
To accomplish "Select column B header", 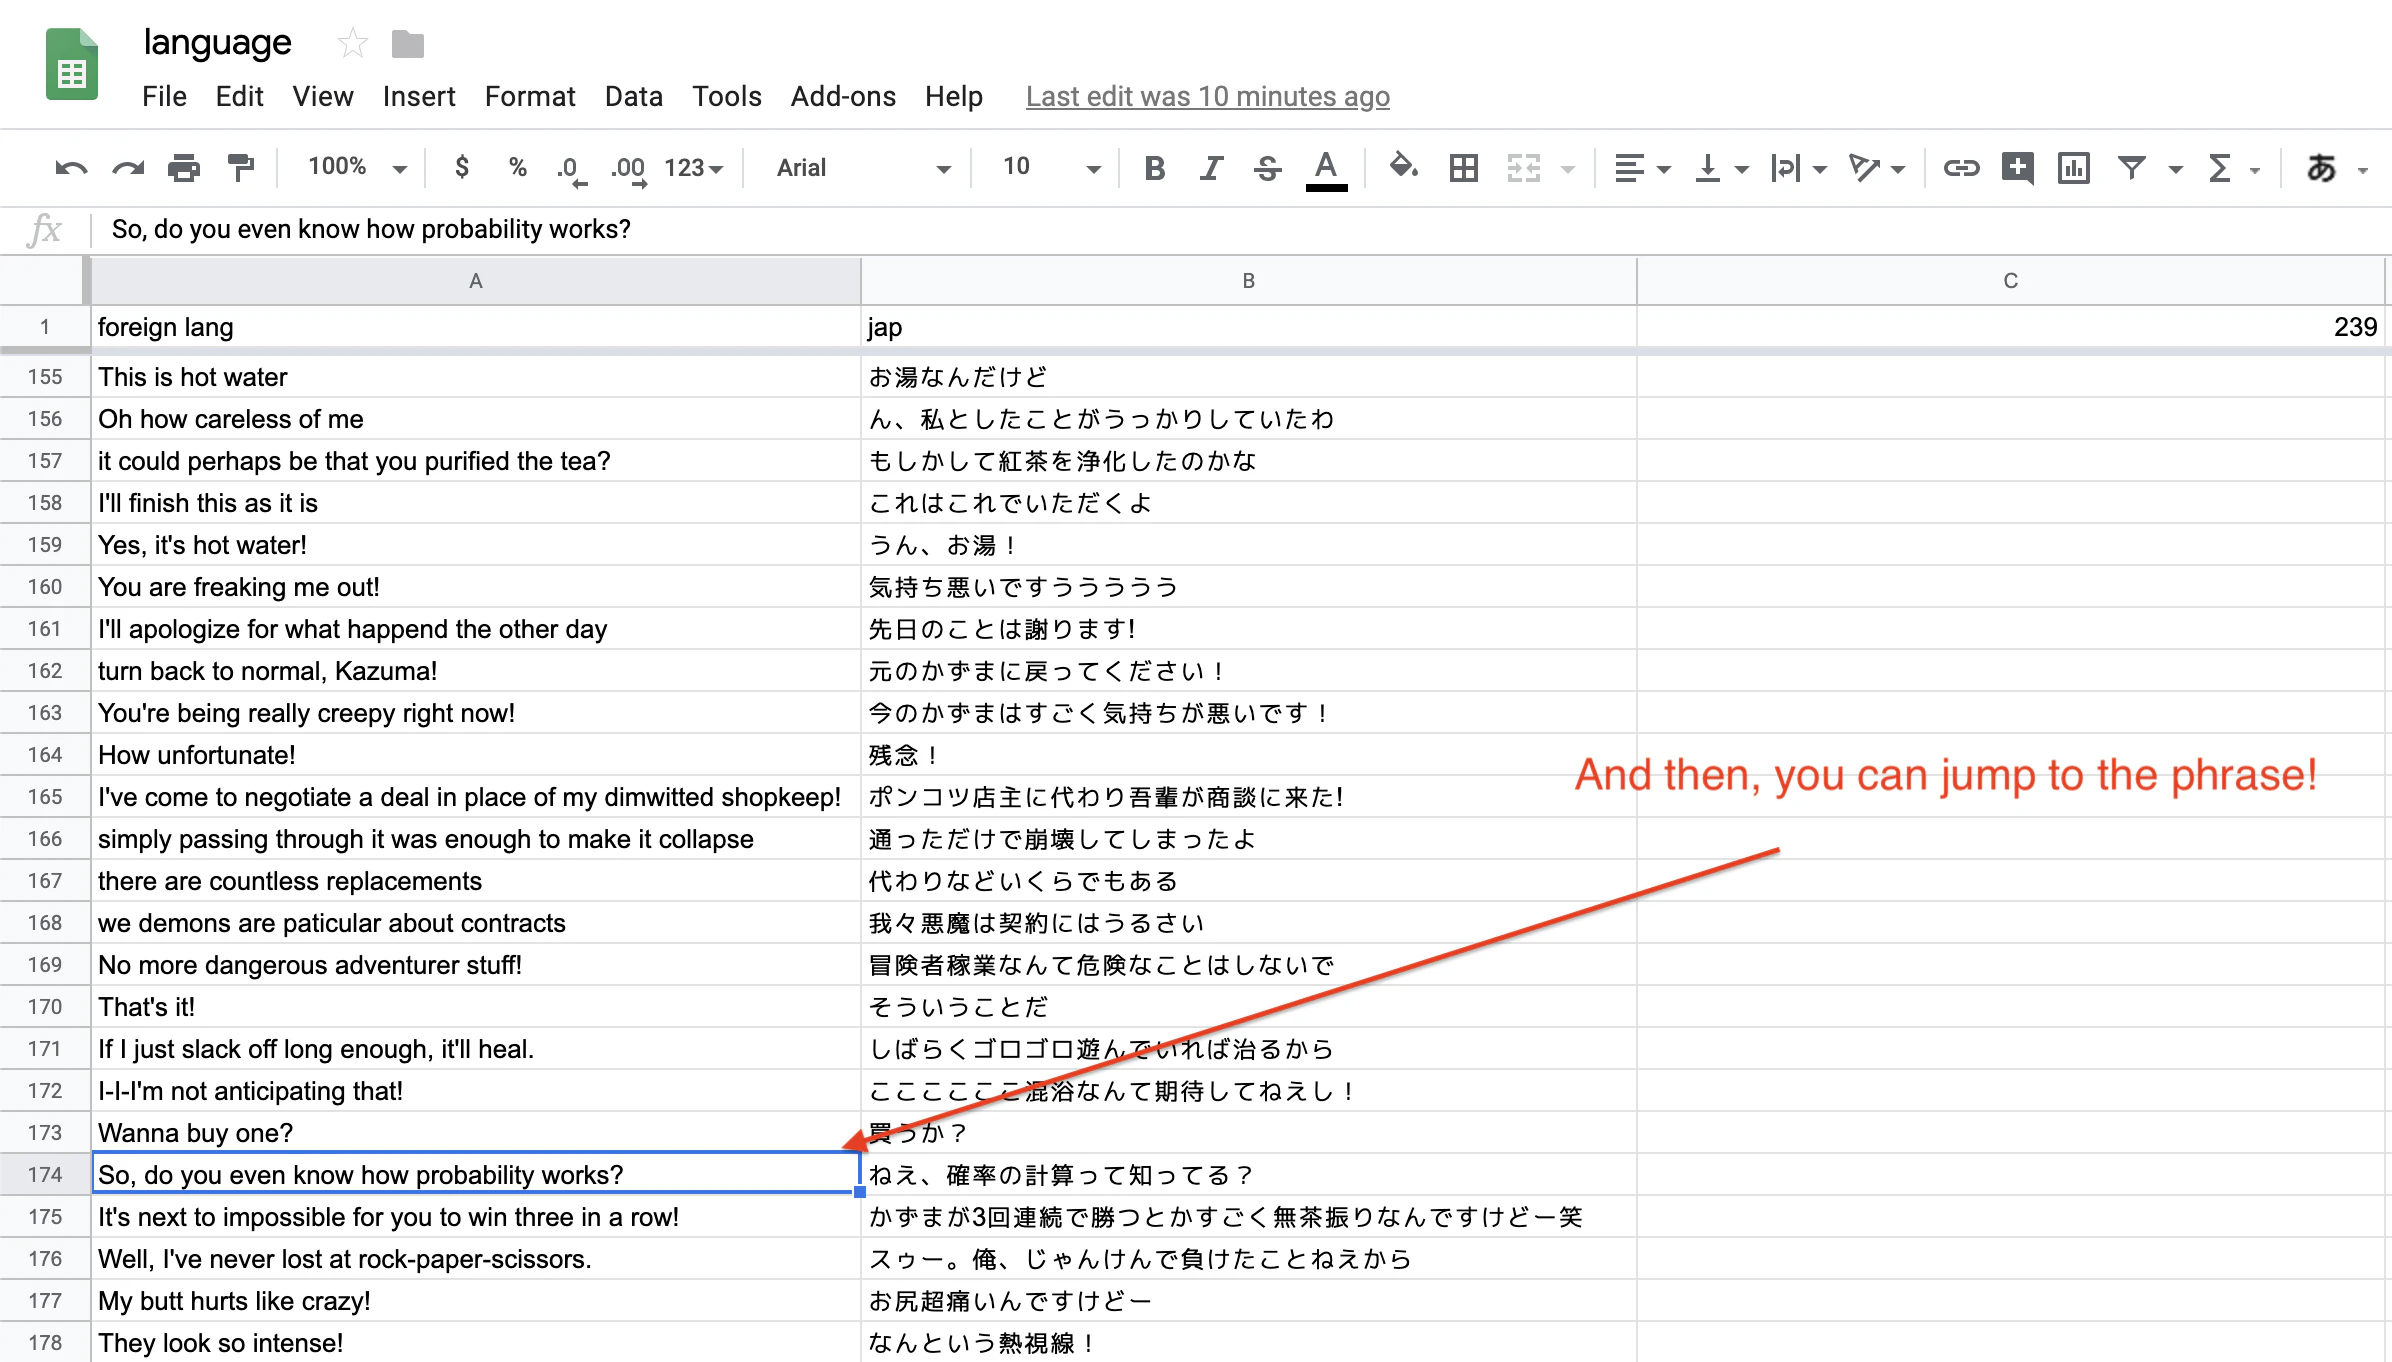I will 1248,281.
